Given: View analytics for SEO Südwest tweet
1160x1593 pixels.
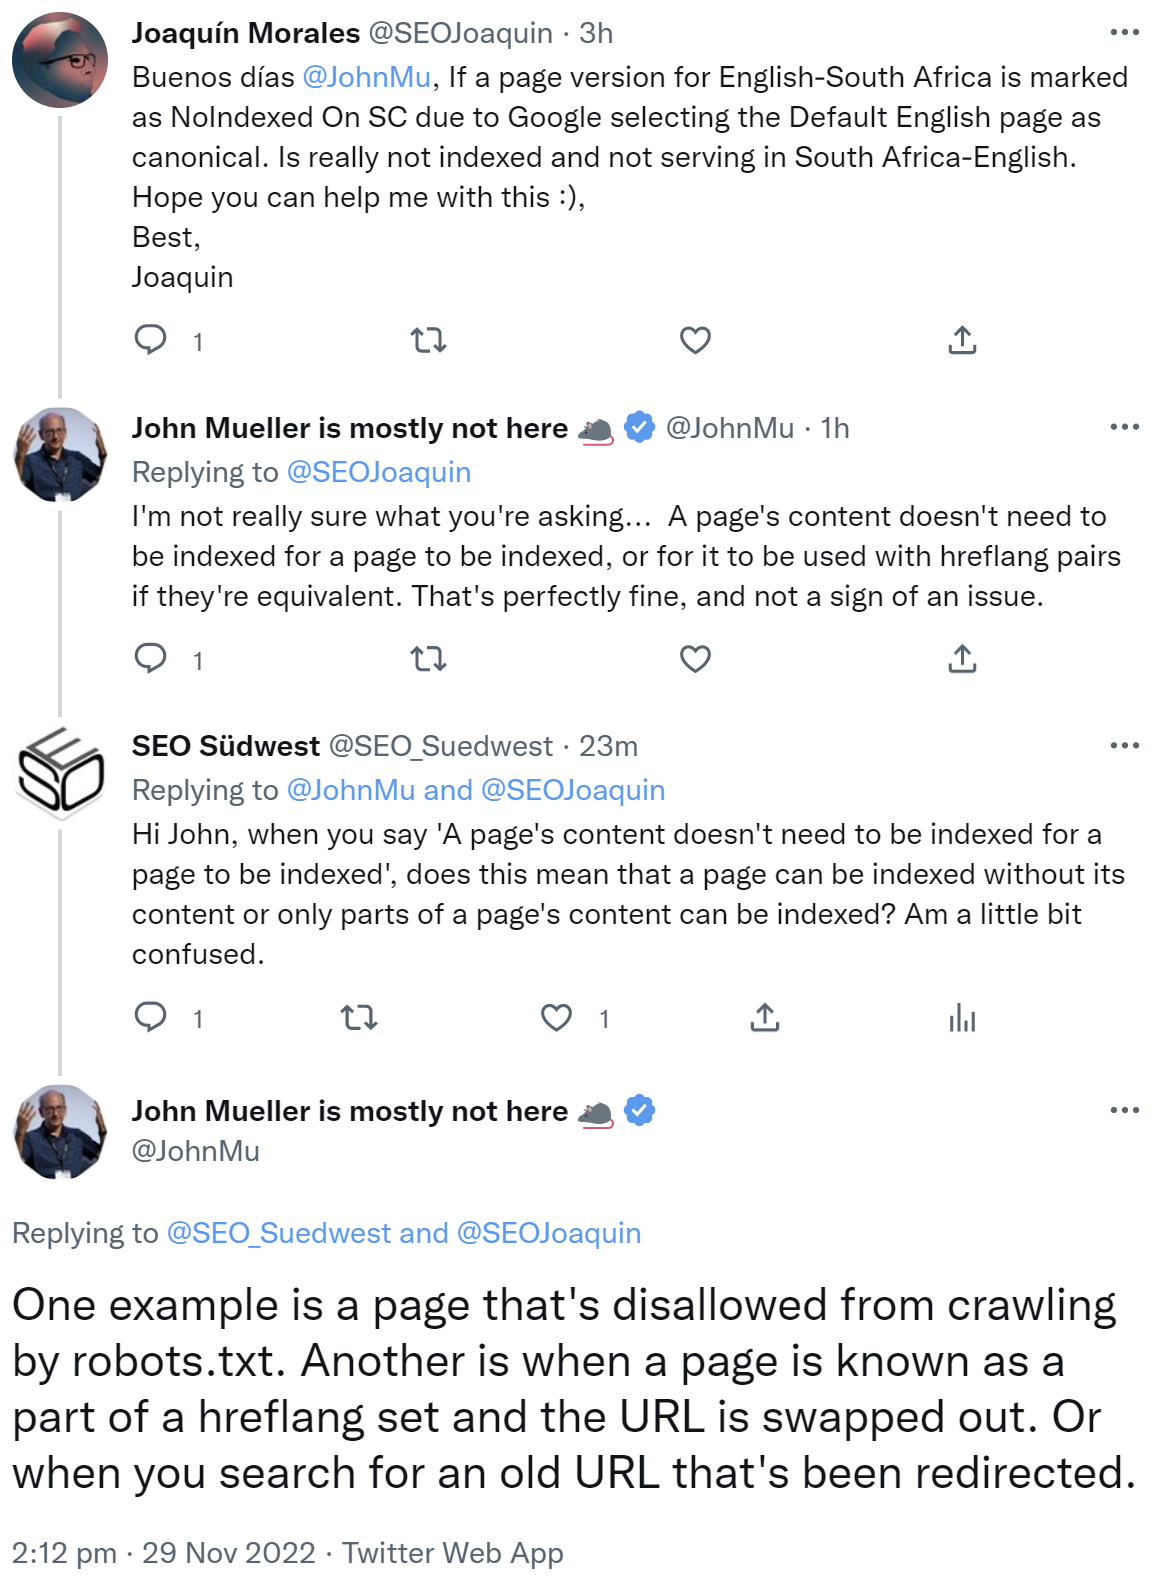Looking at the screenshot, I should pyautogui.click(x=962, y=1018).
